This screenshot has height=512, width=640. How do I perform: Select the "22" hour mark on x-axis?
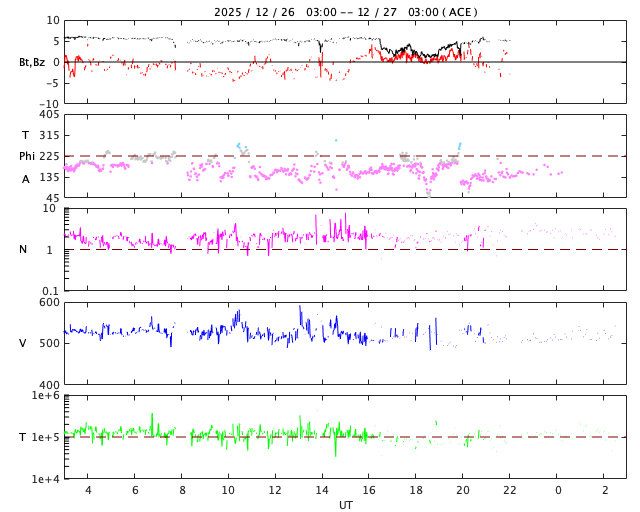[x=510, y=491]
